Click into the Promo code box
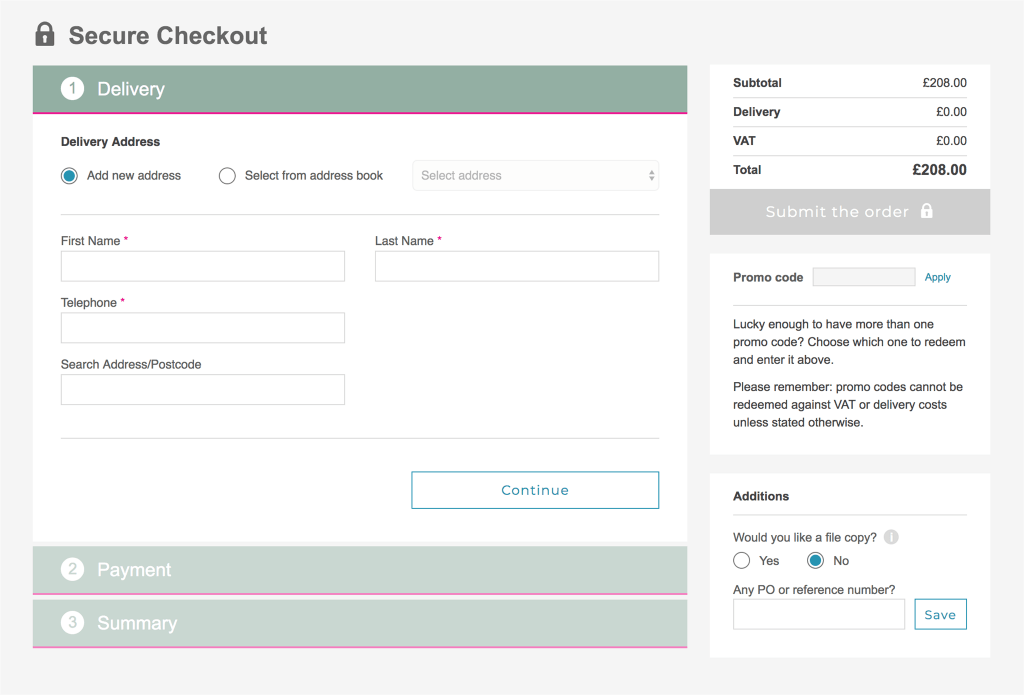The image size is (1024, 695). (x=863, y=277)
